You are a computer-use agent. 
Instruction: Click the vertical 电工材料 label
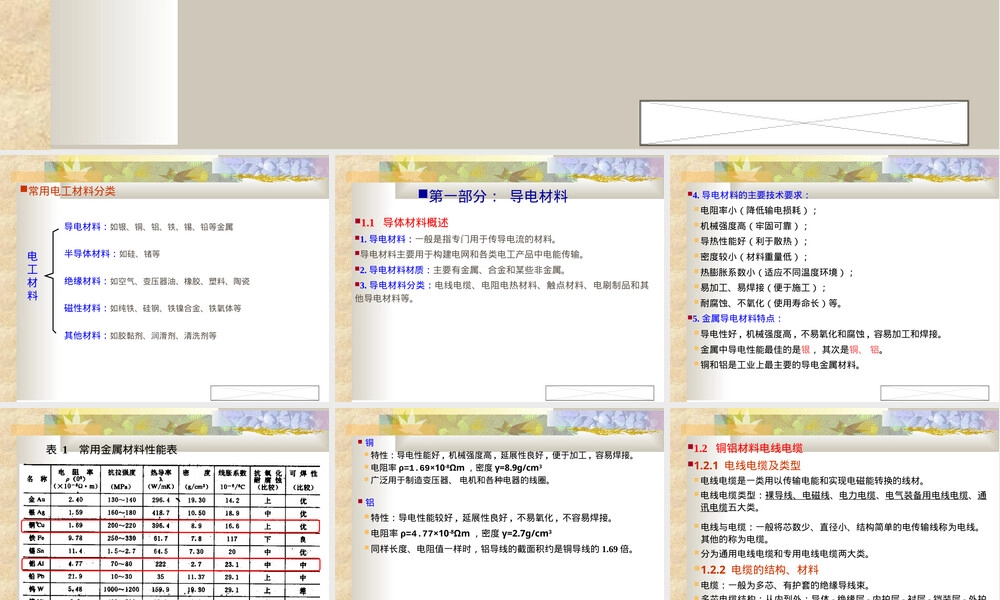[32, 275]
